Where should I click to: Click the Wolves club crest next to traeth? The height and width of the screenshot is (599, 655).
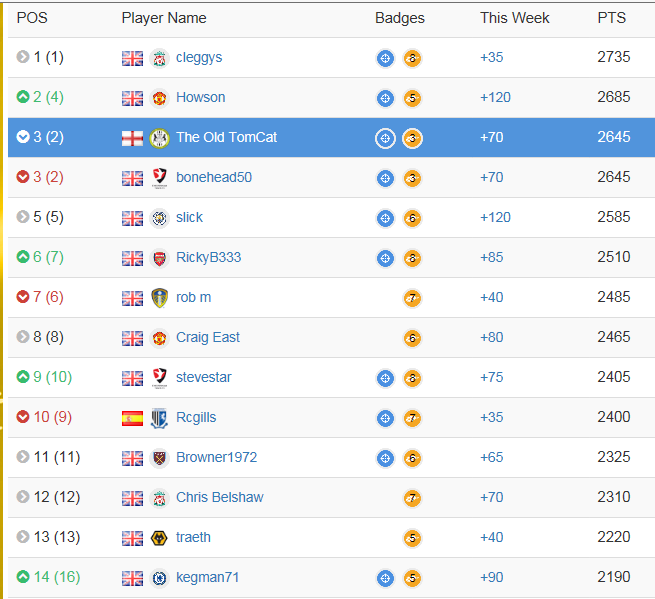coord(159,538)
